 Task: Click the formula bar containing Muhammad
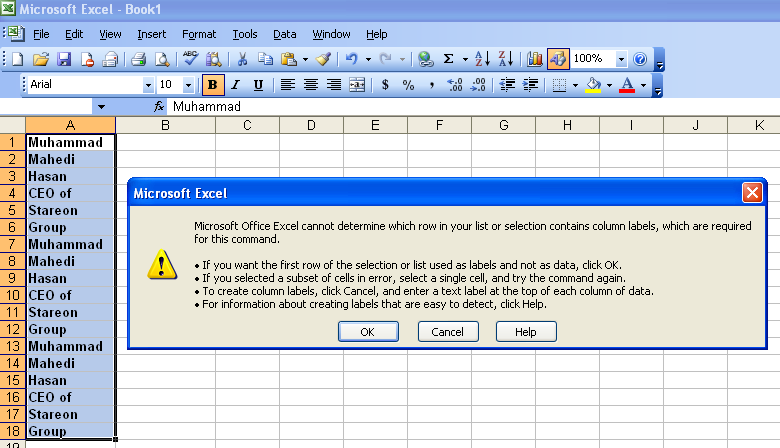tap(473, 106)
